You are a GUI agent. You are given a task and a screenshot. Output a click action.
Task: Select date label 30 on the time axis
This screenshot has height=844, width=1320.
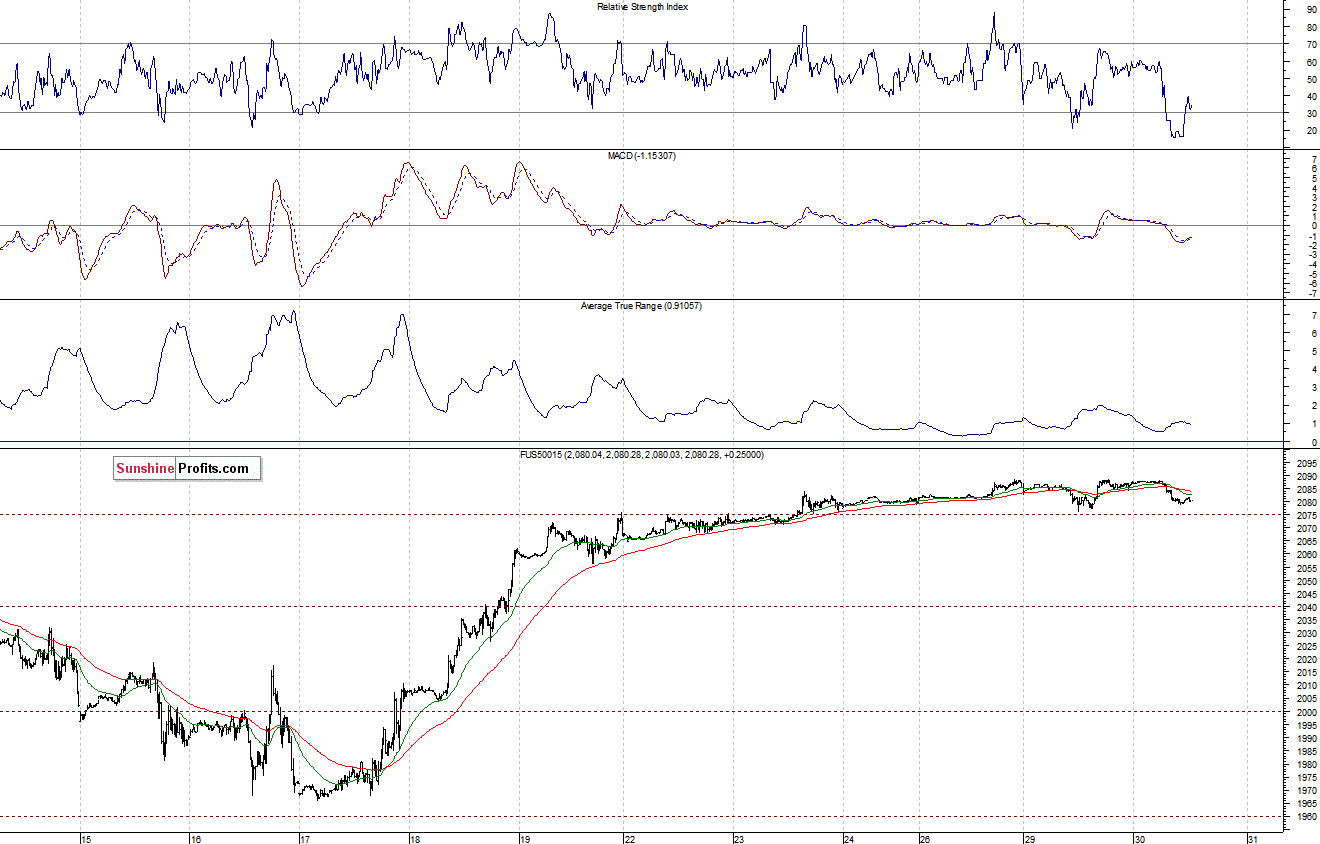tap(1138, 838)
